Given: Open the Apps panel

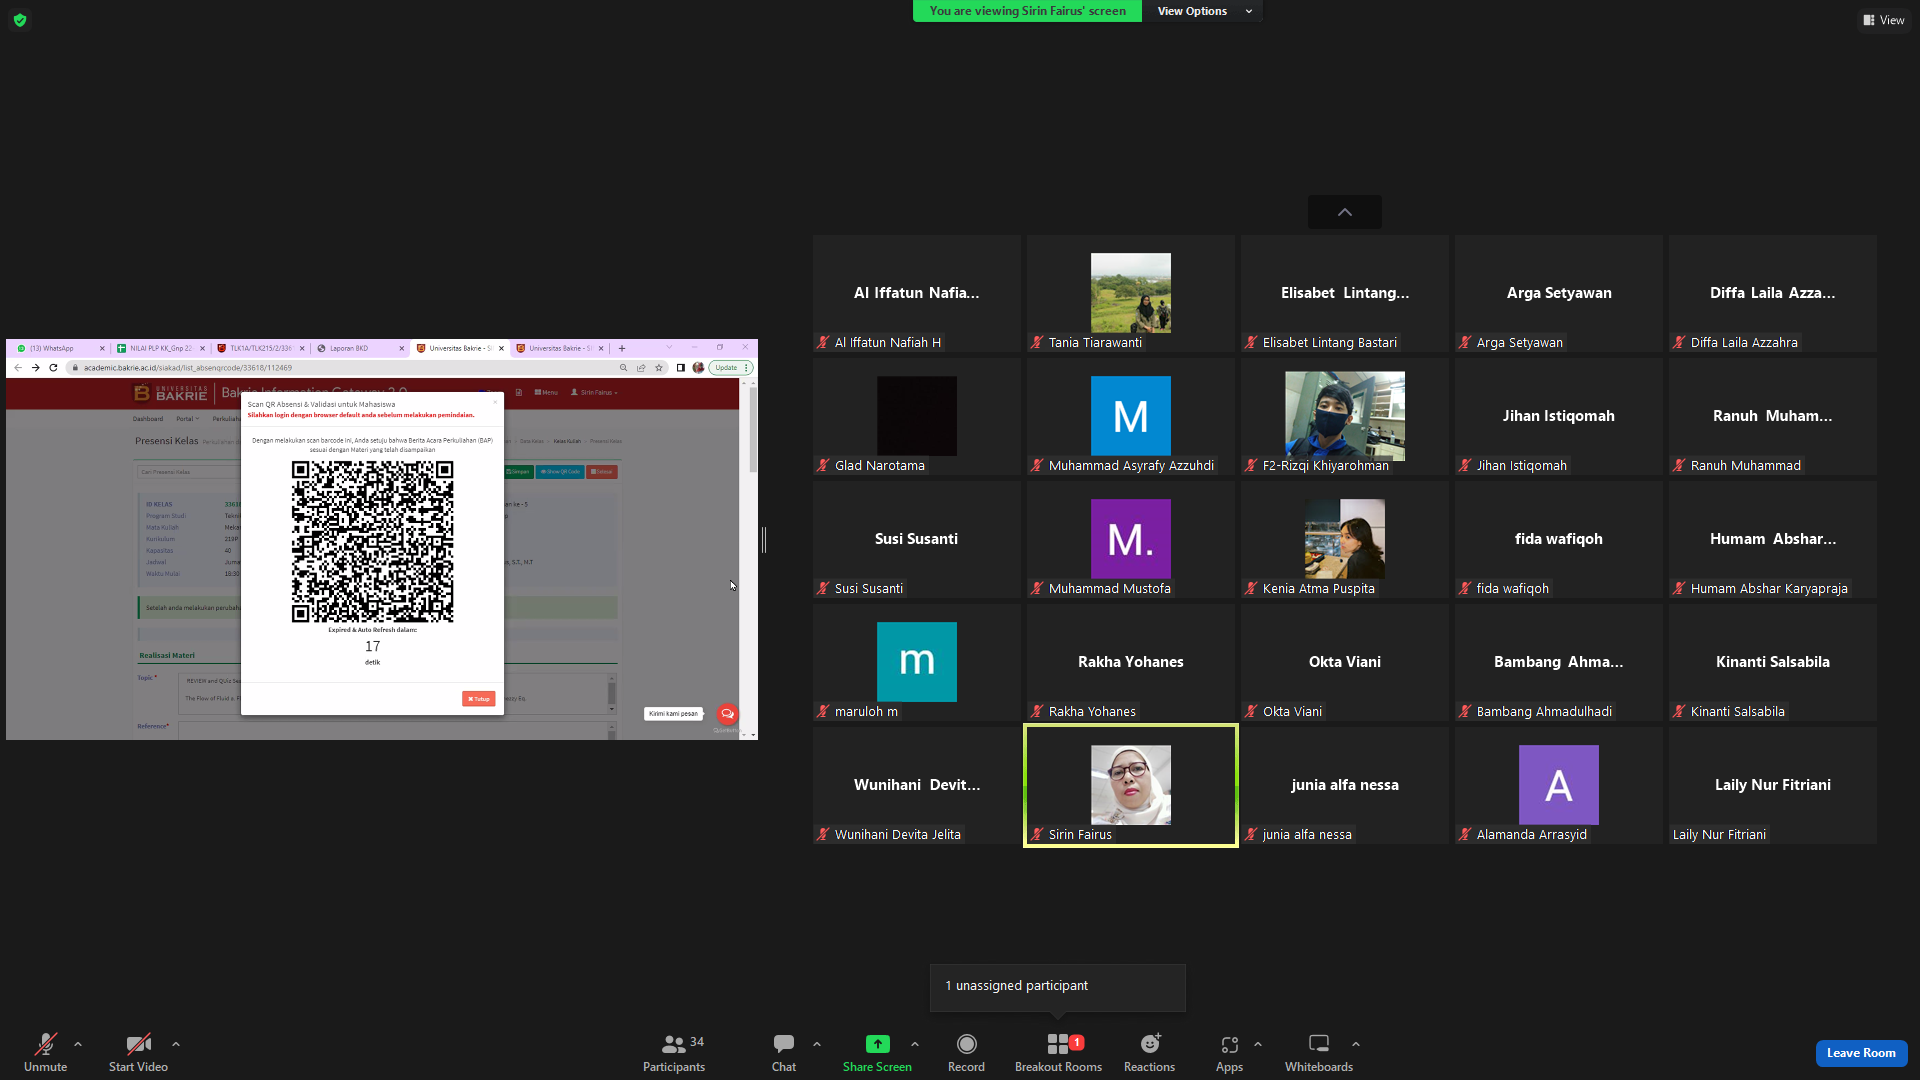Looking at the screenshot, I should (x=1229, y=1053).
